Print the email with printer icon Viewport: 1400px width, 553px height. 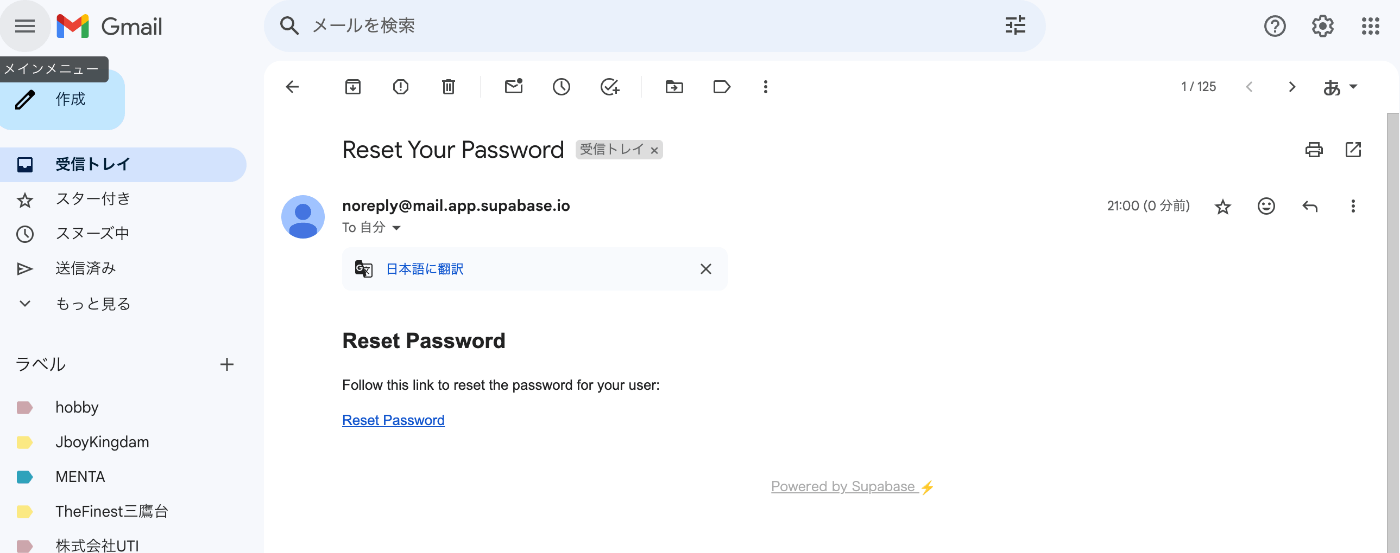1314,150
